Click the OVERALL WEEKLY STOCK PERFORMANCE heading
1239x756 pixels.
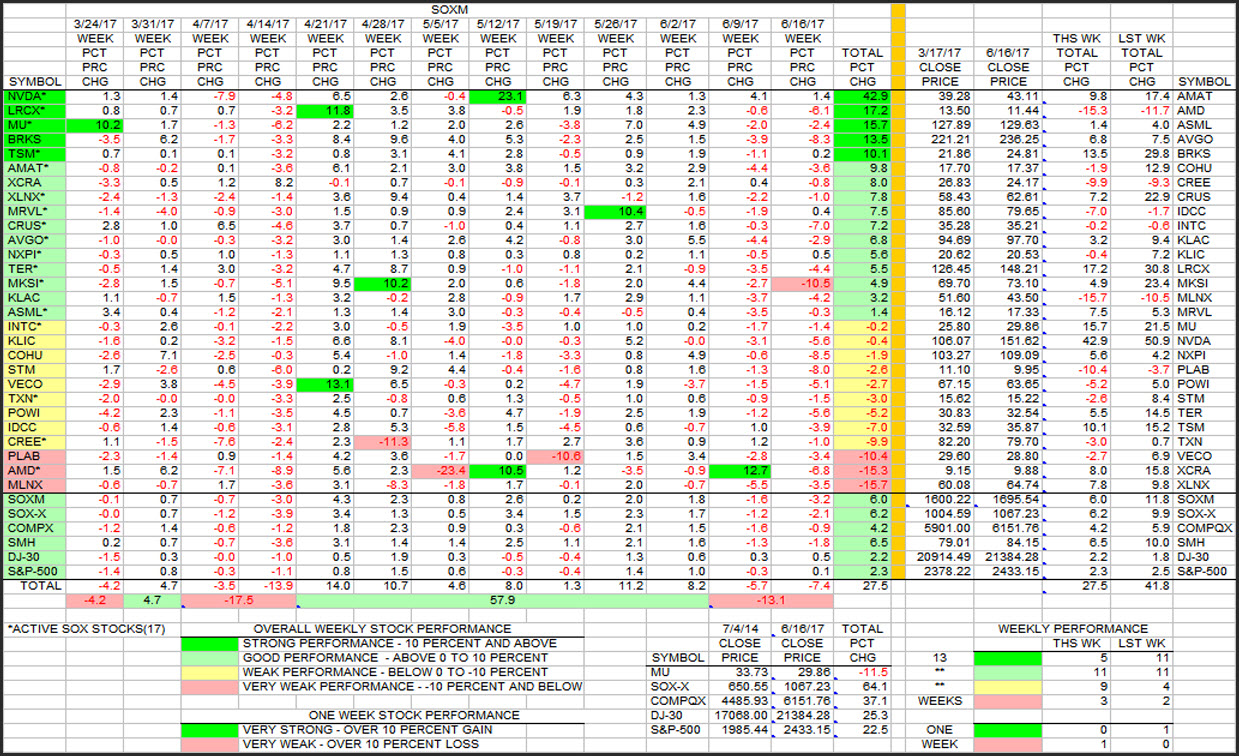pyautogui.click(x=383, y=629)
